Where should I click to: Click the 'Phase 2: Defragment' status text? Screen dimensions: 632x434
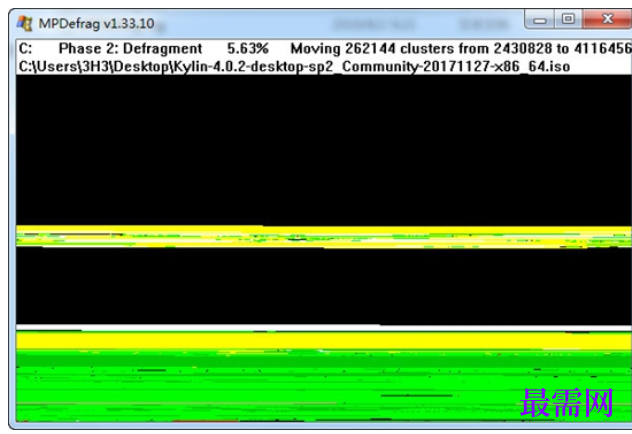(x=130, y=49)
